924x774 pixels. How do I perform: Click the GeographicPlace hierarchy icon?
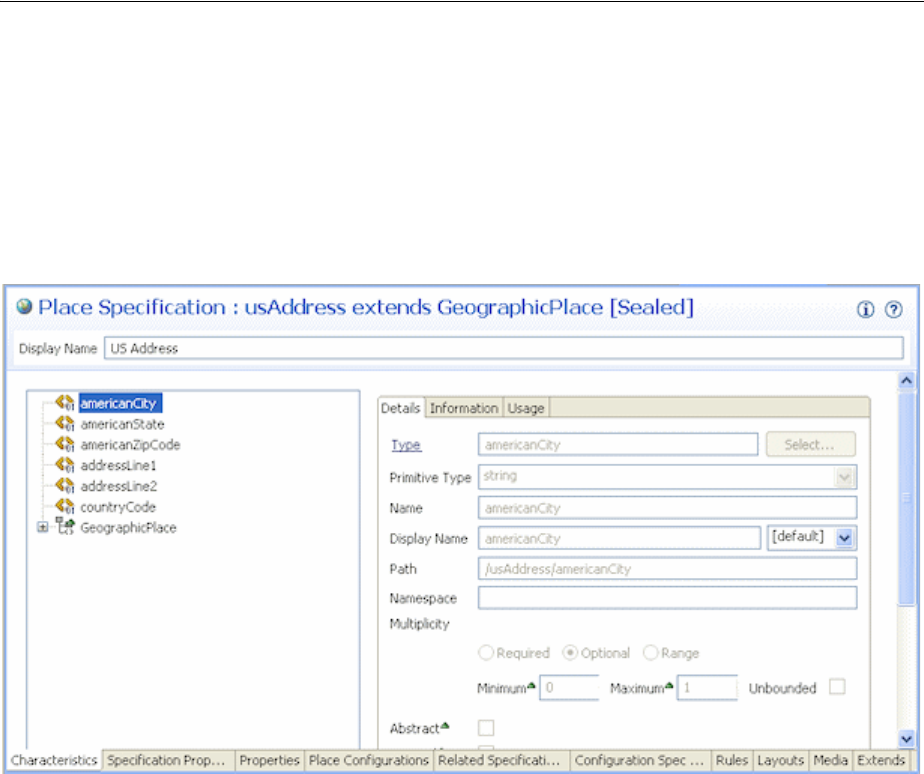[x=66, y=527]
